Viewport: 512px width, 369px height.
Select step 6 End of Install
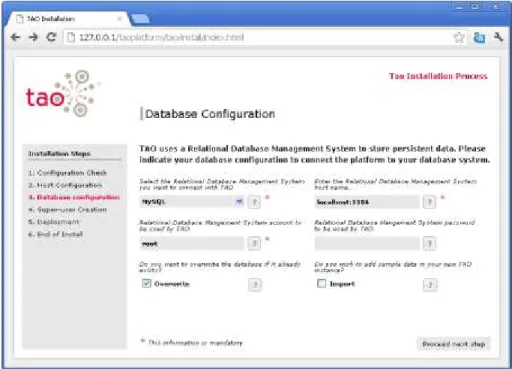tap(56, 234)
